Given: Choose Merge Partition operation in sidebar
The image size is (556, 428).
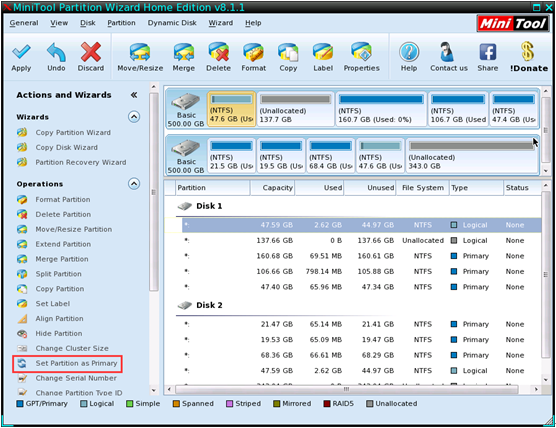Looking at the screenshot, I should tap(62, 259).
